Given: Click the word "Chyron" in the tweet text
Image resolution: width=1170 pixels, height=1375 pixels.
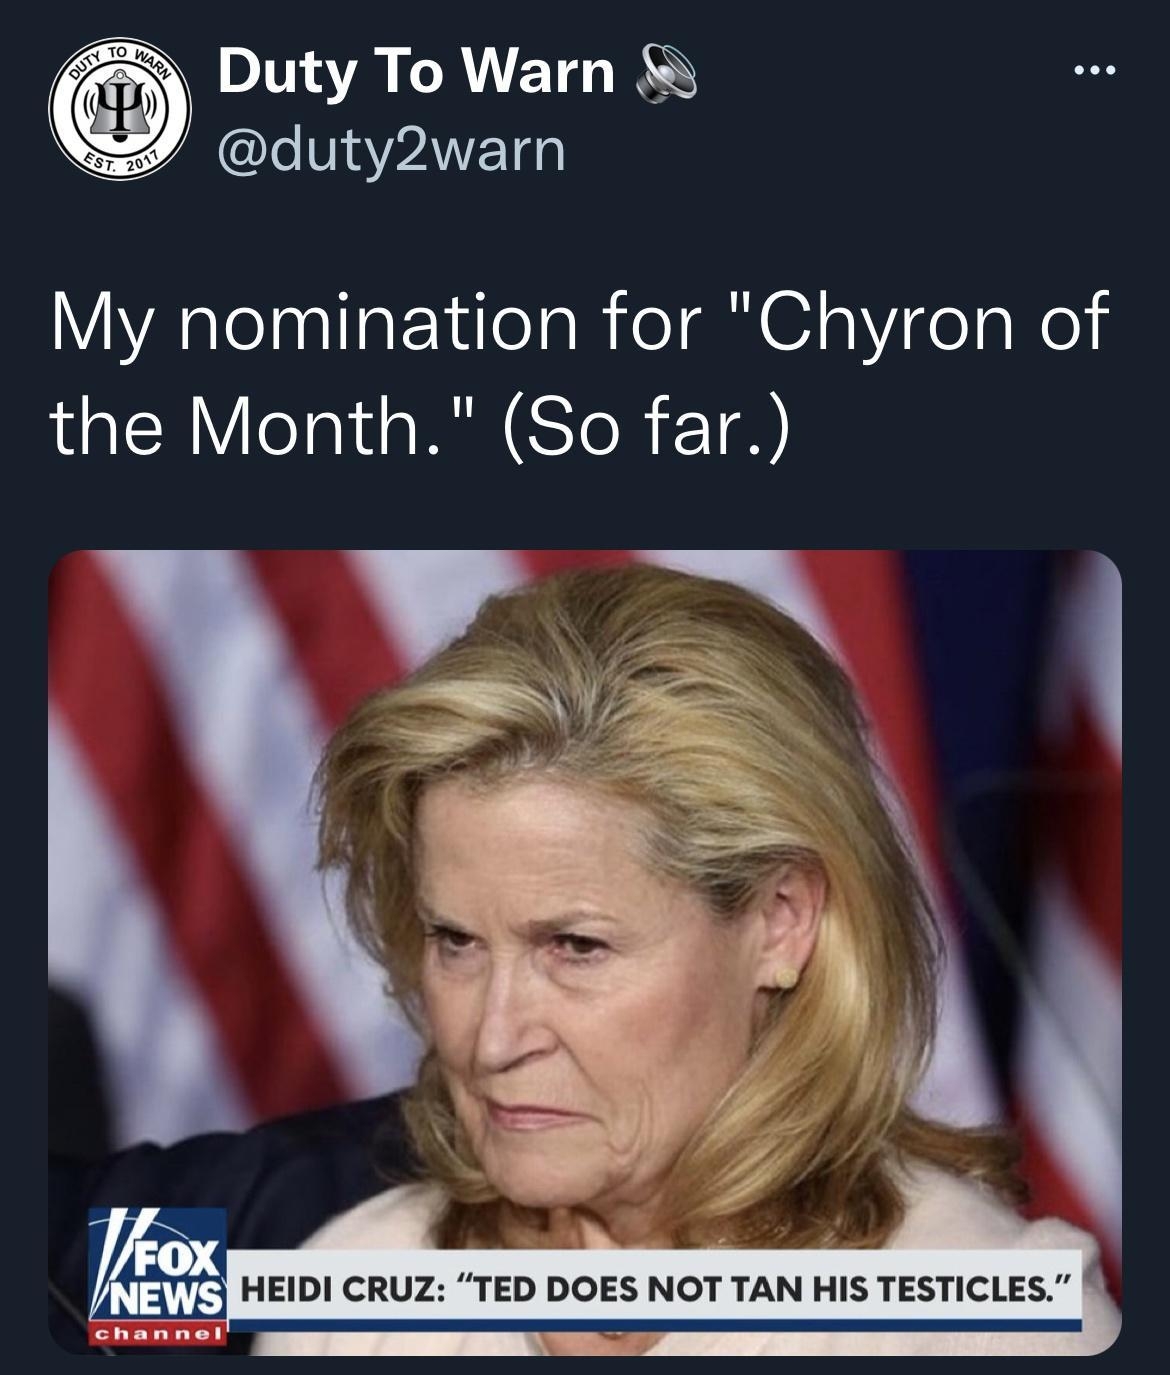Looking at the screenshot, I should click(x=873, y=325).
